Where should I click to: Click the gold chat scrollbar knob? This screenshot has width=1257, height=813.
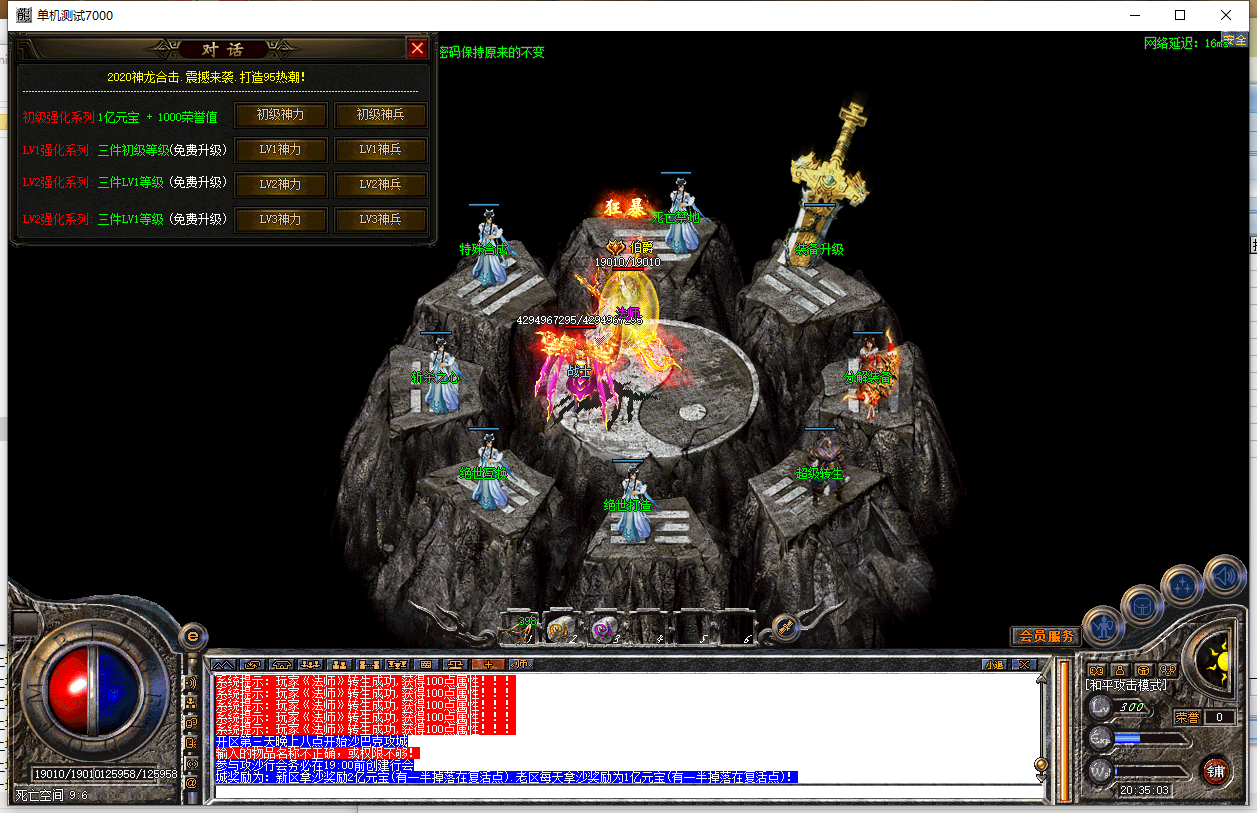click(x=1042, y=764)
